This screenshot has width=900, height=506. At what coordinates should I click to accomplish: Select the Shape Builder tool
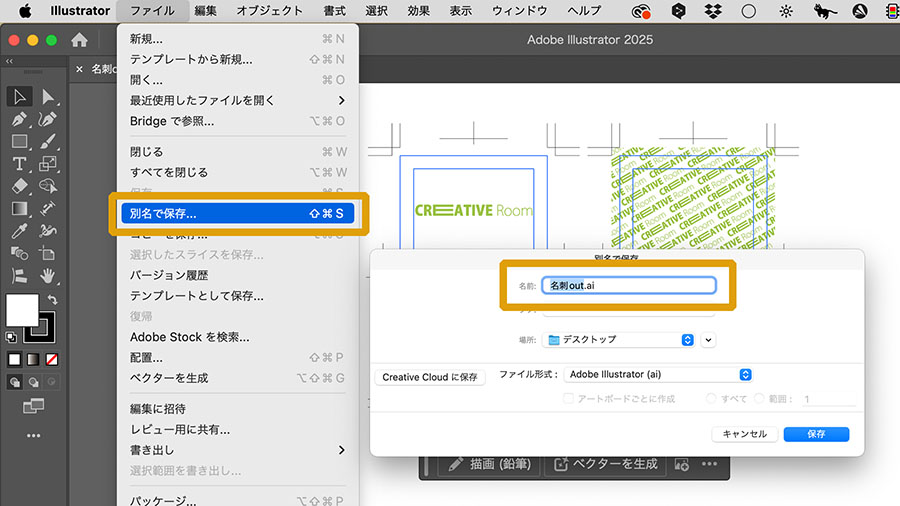pyautogui.click(x=48, y=186)
